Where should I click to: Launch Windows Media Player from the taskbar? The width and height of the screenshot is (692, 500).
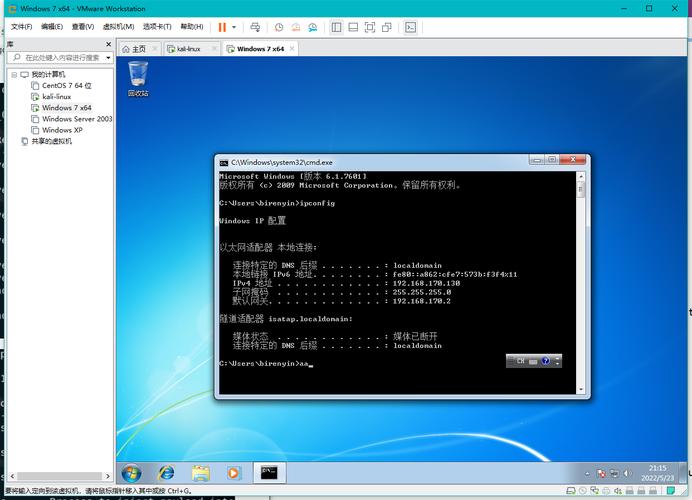point(234,472)
